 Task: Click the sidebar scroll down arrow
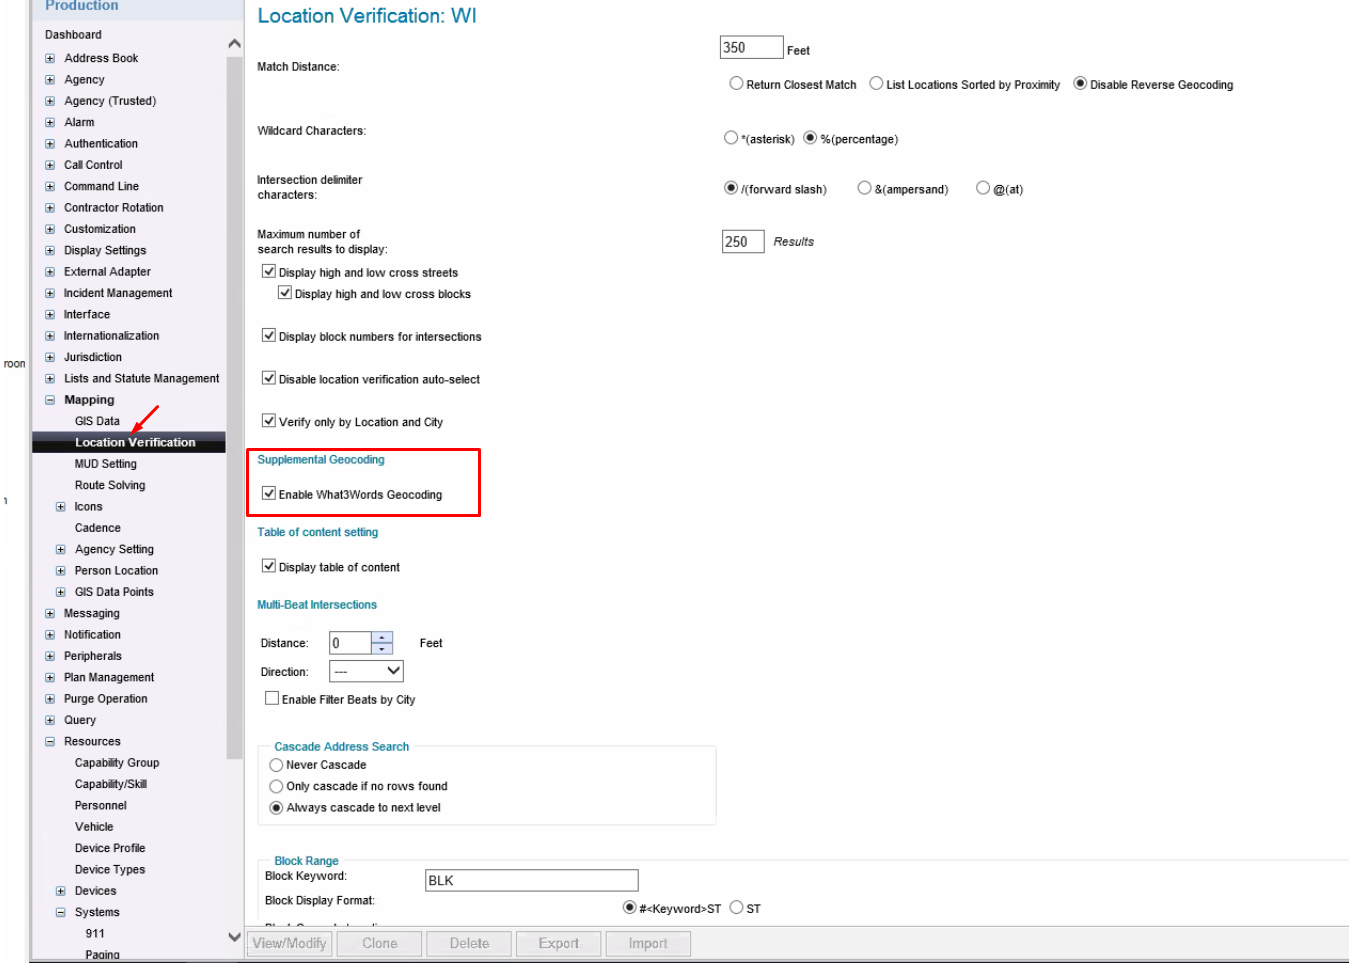(234, 937)
